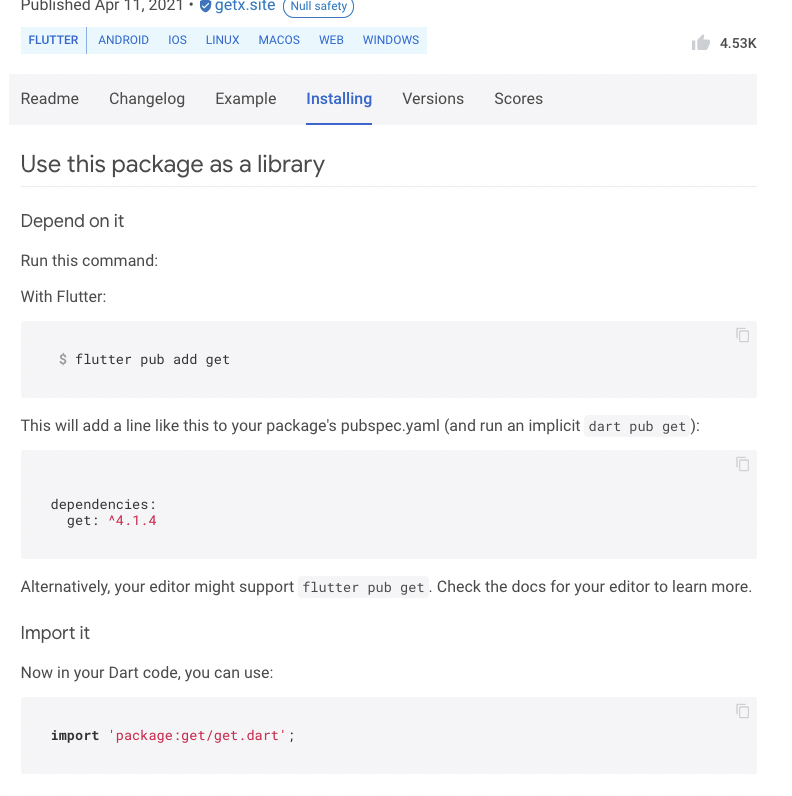The image size is (792, 796).
Task: Click the 'package:get/get.dart' import string
Action: (197, 736)
